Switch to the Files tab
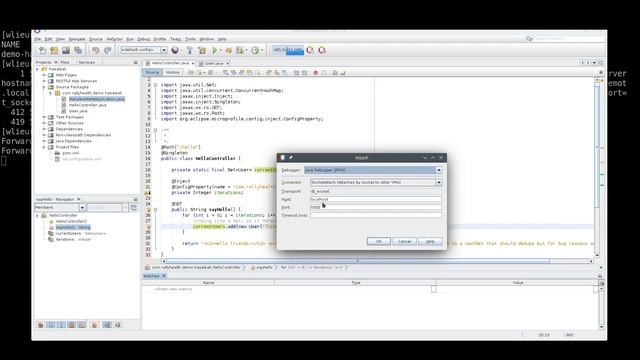 click(x=65, y=62)
